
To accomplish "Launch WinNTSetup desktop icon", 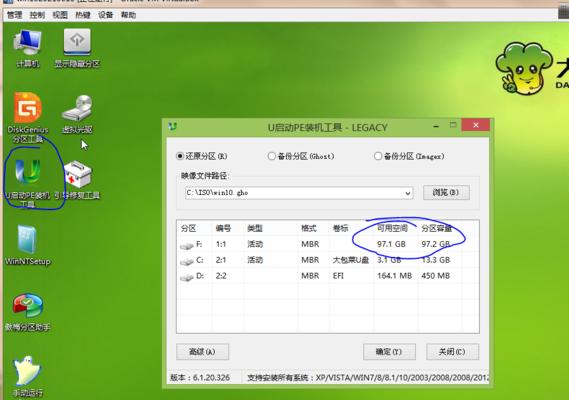I will (28, 245).
